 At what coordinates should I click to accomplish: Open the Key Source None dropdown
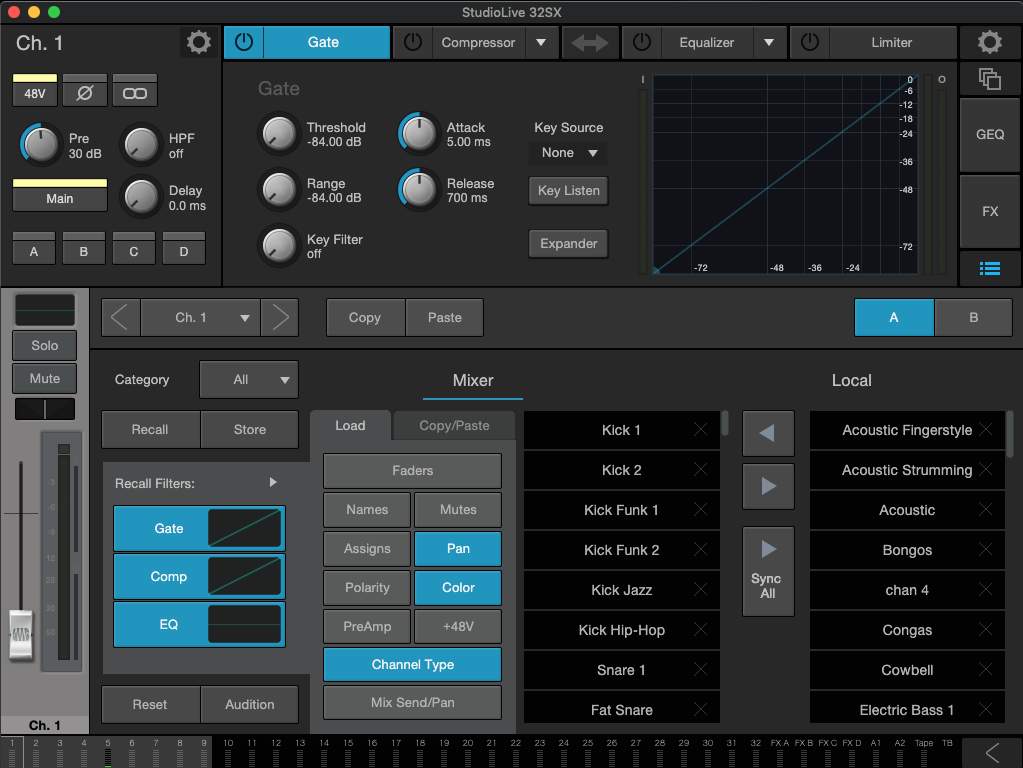[x=569, y=153]
